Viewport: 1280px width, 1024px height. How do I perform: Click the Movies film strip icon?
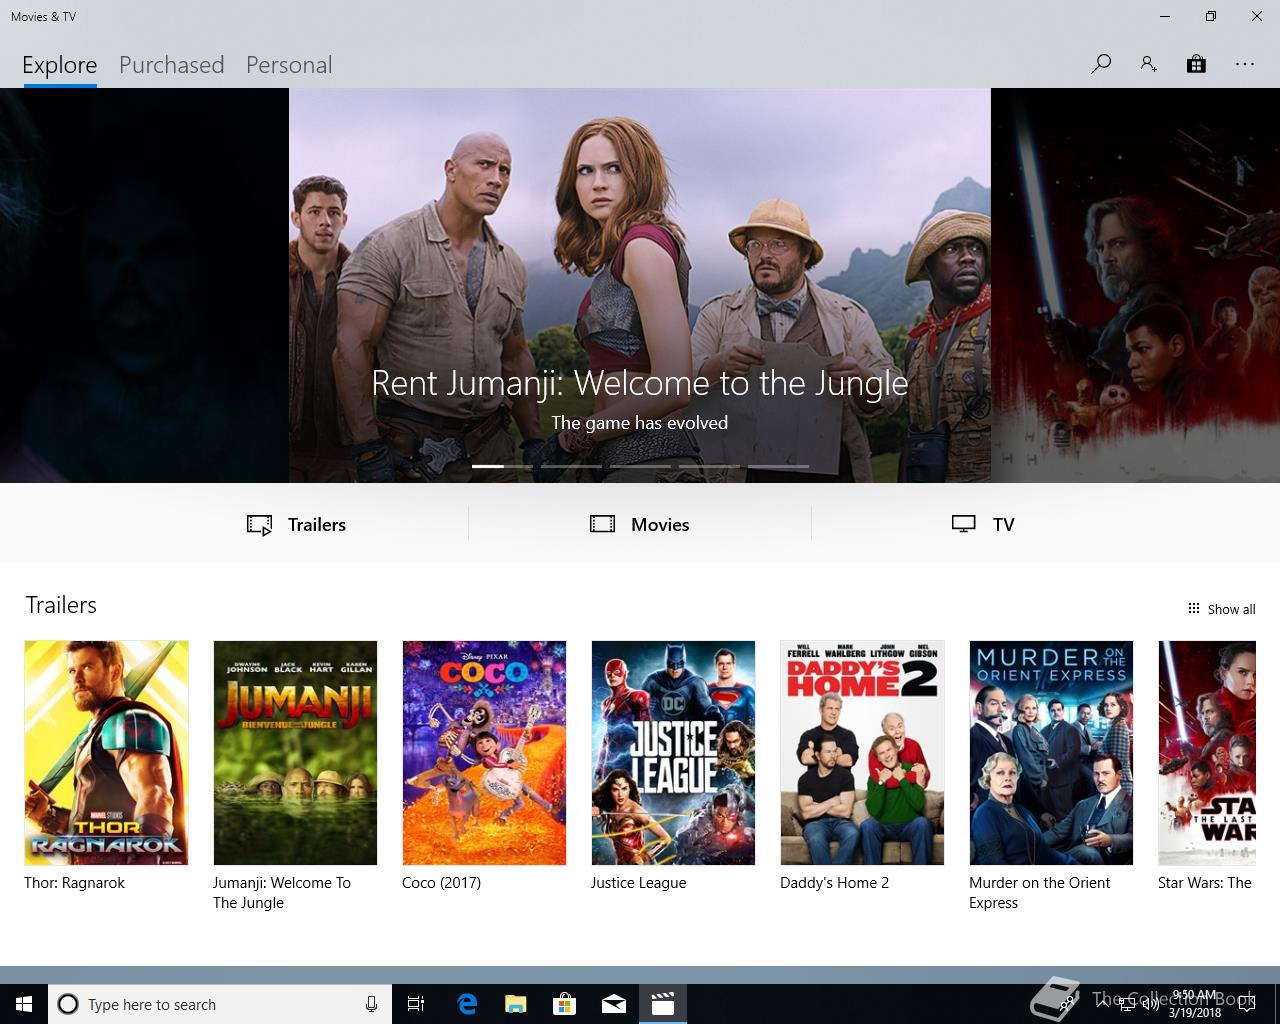[x=602, y=524]
